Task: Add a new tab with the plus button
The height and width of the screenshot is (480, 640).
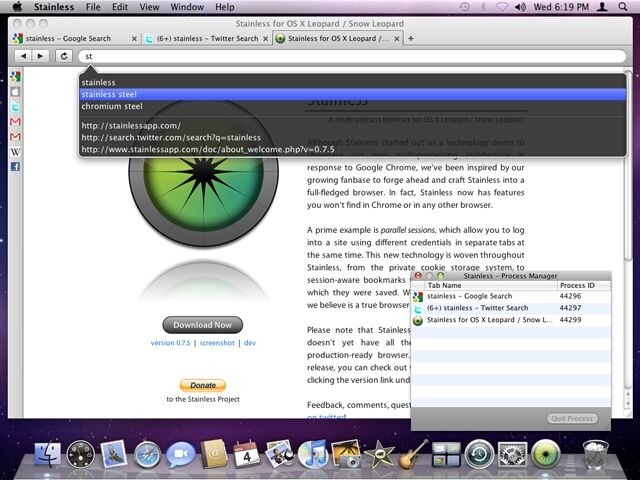Action: point(411,38)
